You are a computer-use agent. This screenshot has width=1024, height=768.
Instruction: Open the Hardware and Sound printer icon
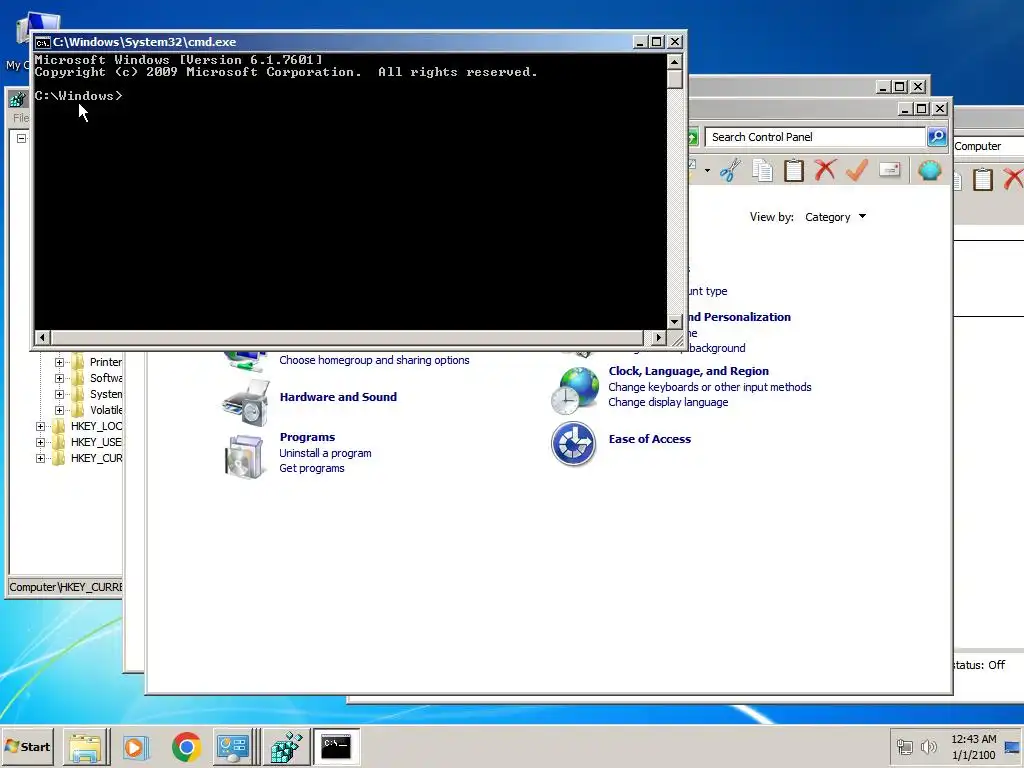pyautogui.click(x=246, y=403)
